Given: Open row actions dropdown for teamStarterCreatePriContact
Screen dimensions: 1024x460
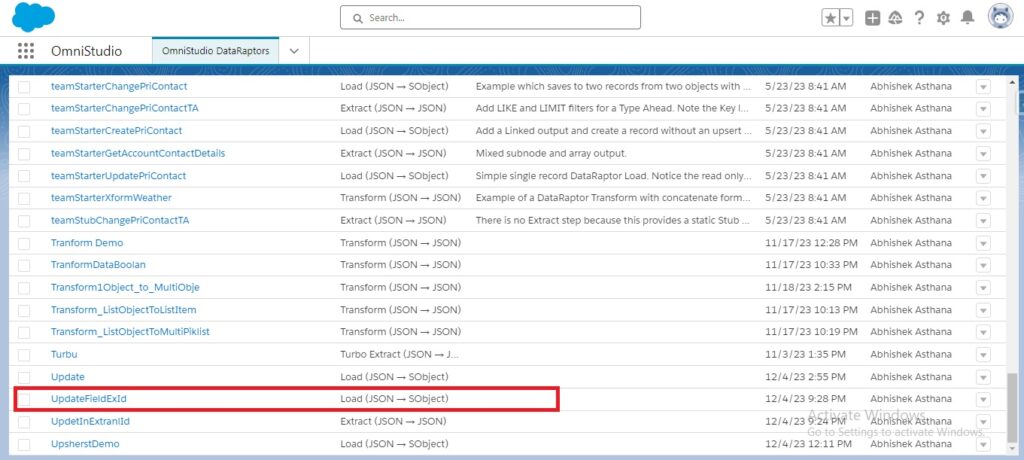Looking at the screenshot, I should click(984, 131).
